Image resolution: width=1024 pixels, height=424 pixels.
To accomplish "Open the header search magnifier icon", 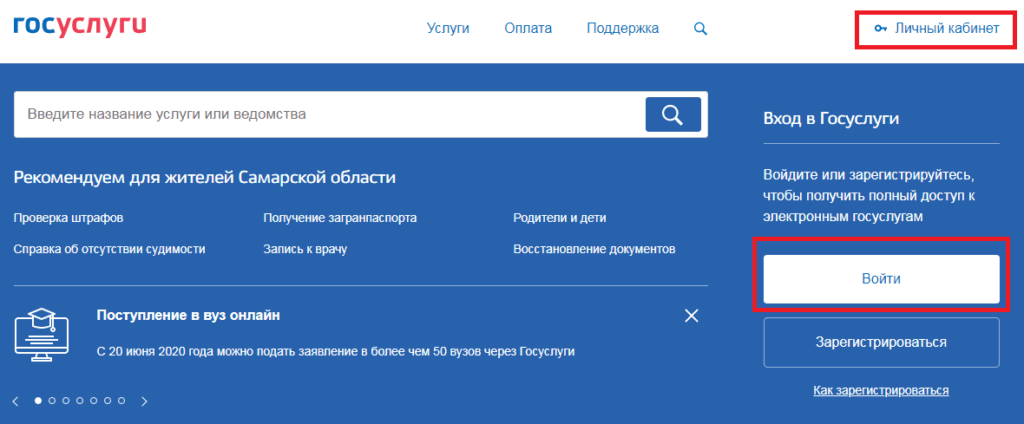I will pyautogui.click(x=700, y=29).
